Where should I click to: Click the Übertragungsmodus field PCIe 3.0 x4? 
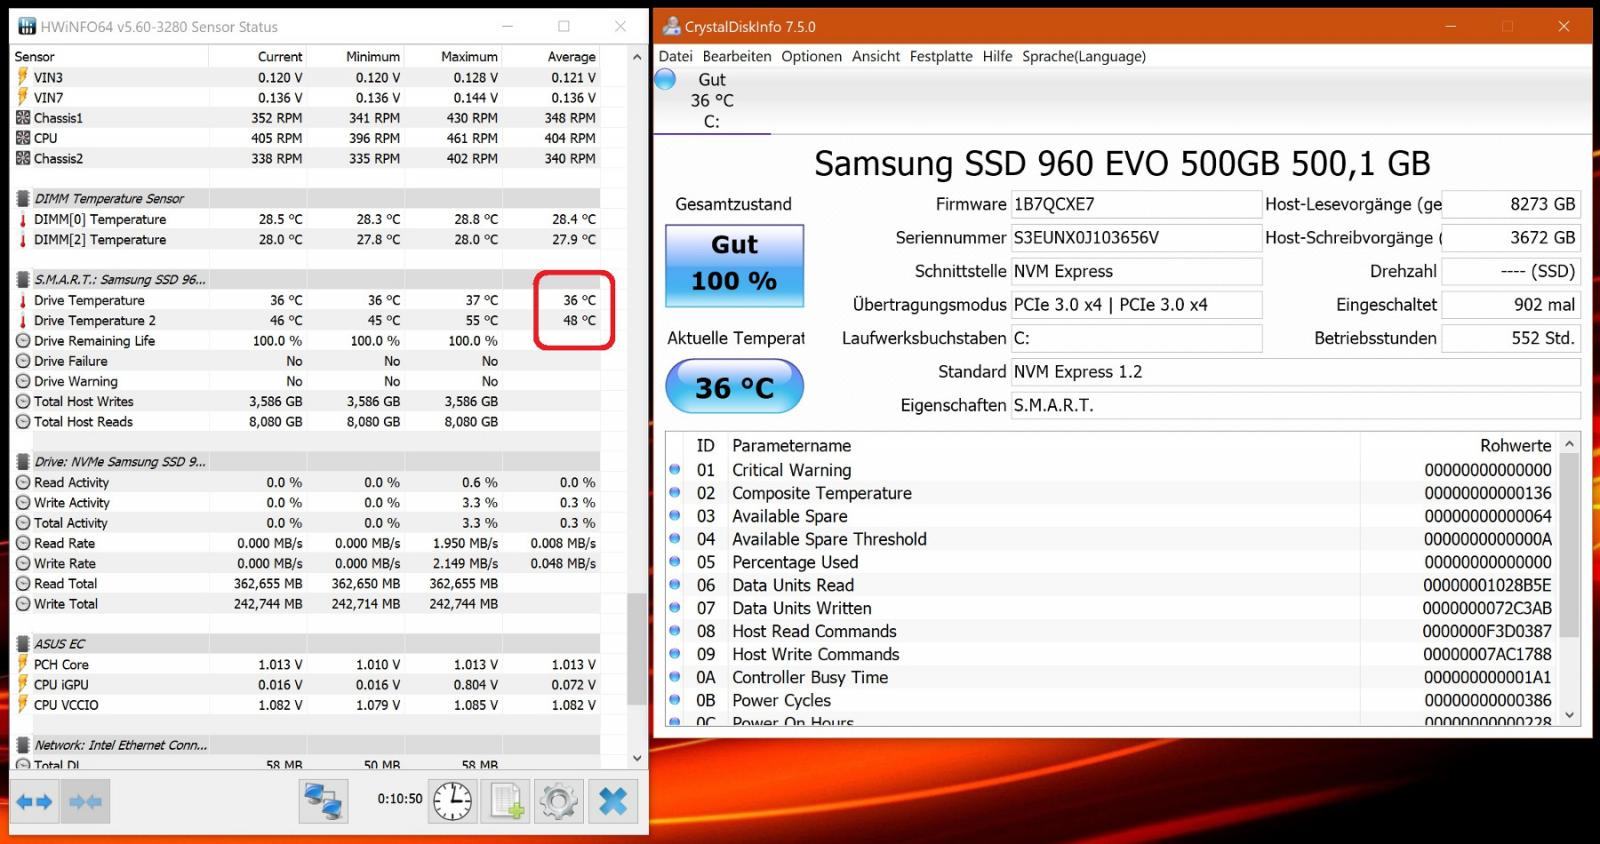click(x=1136, y=305)
